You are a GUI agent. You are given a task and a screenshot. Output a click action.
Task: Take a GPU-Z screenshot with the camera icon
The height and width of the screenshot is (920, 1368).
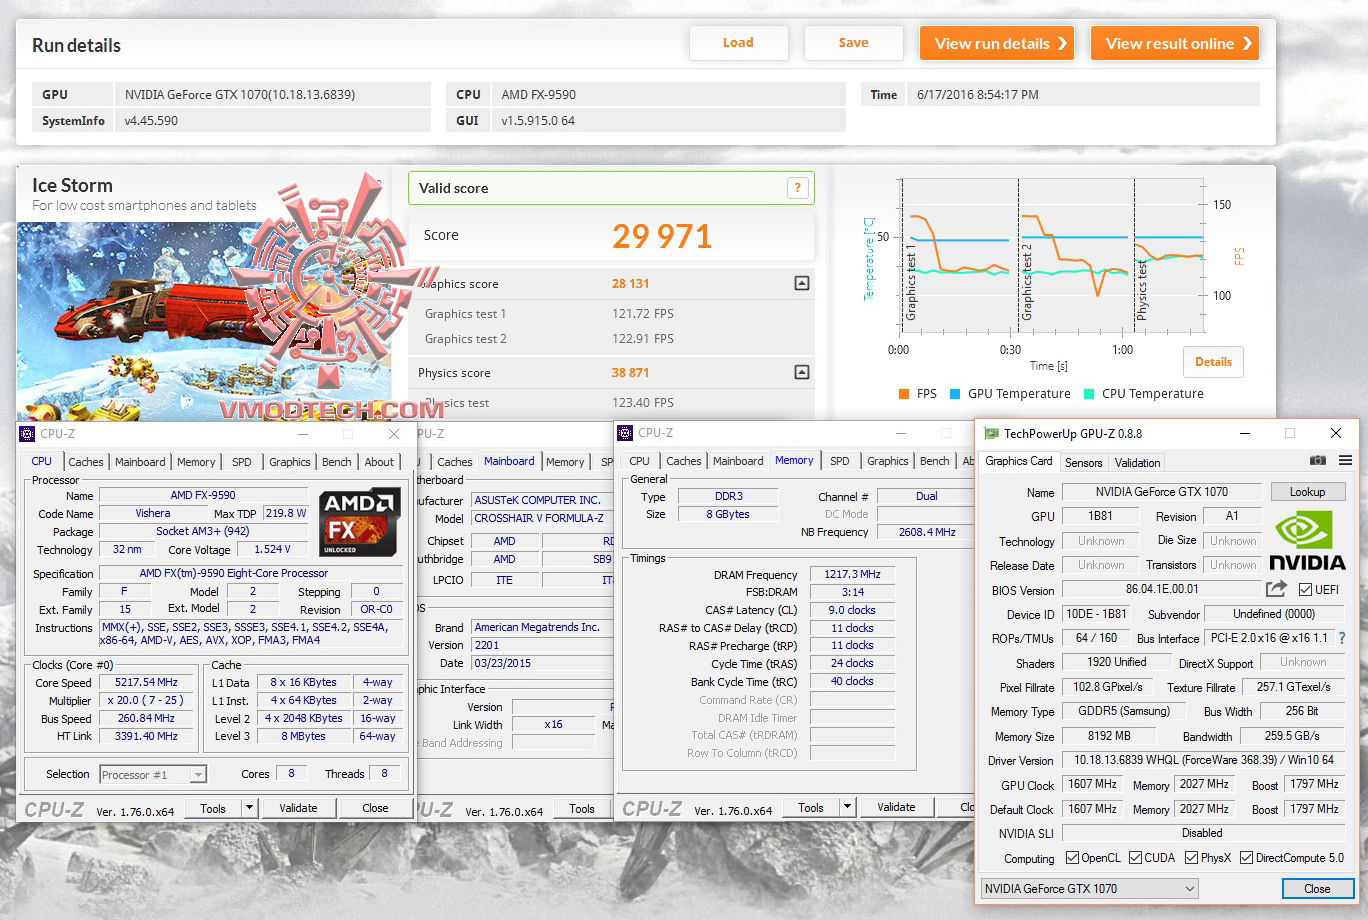[1318, 461]
